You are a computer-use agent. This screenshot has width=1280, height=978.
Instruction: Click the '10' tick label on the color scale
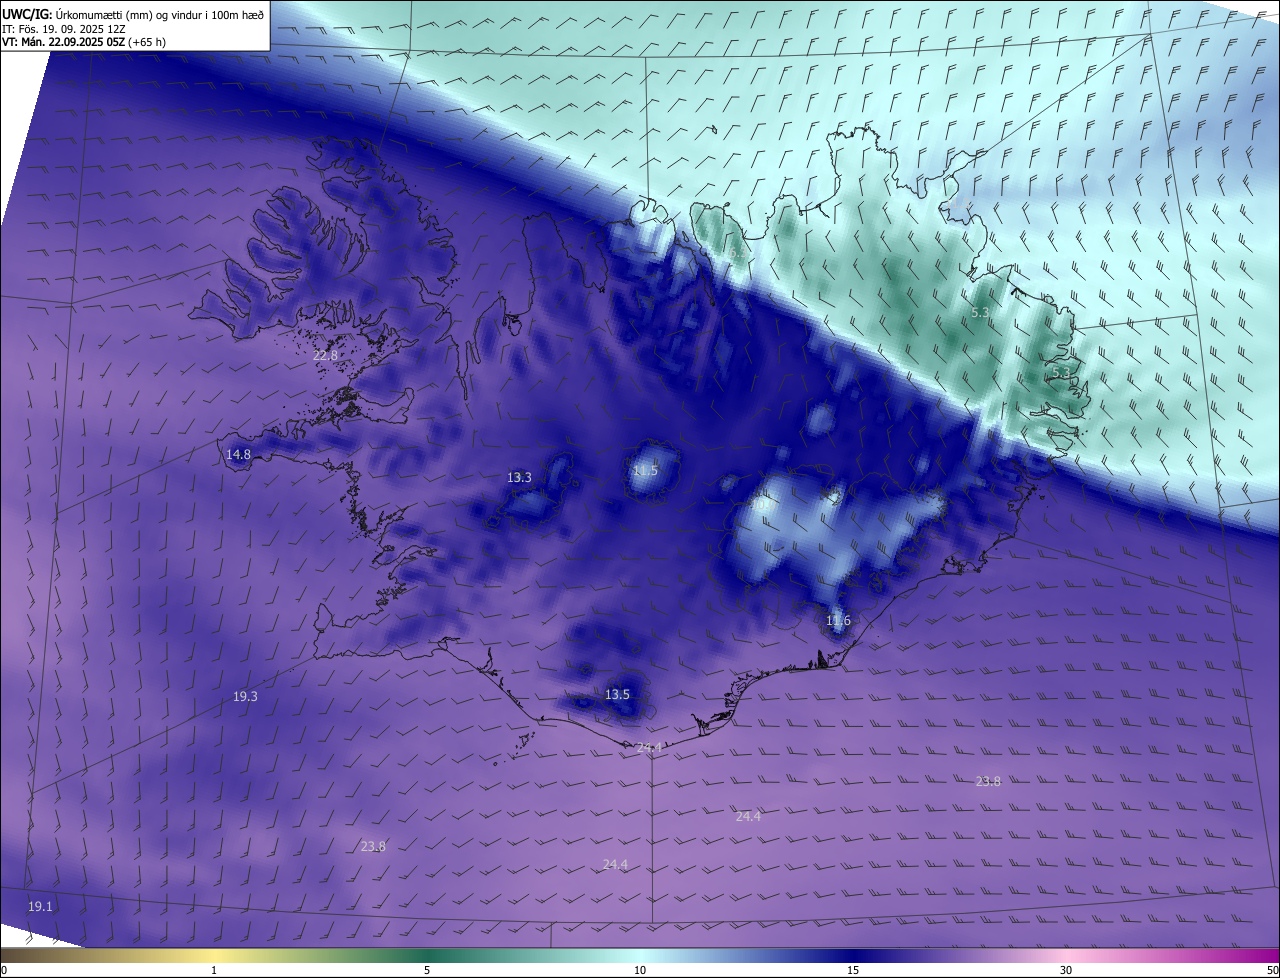pos(640,970)
